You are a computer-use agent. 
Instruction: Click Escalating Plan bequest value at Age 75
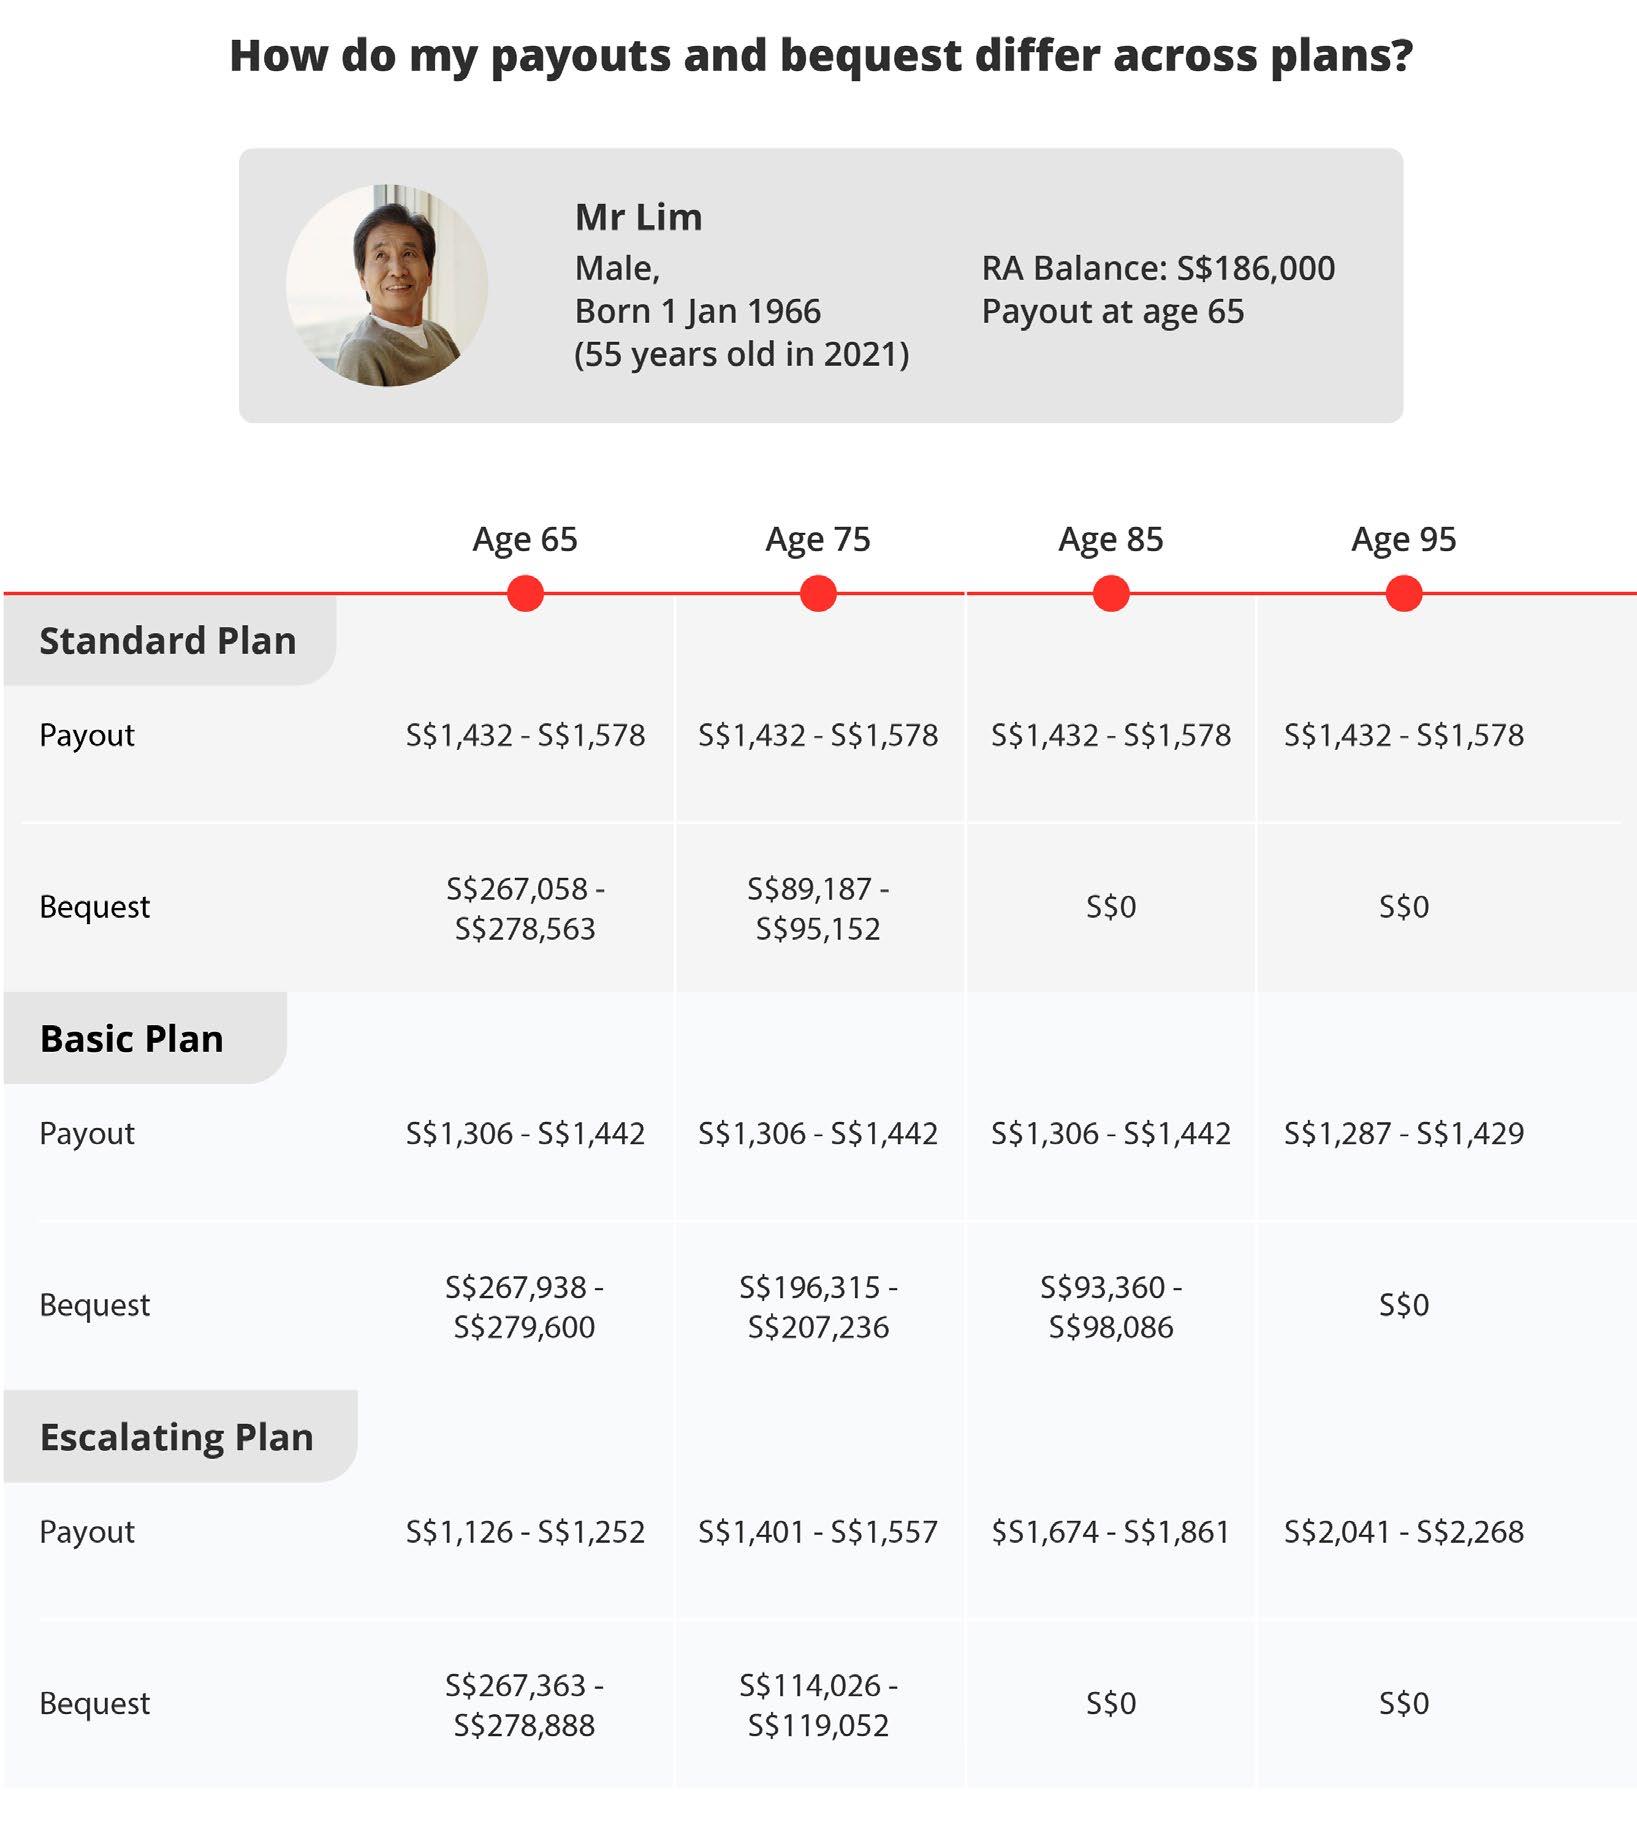click(x=818, y=1704)
